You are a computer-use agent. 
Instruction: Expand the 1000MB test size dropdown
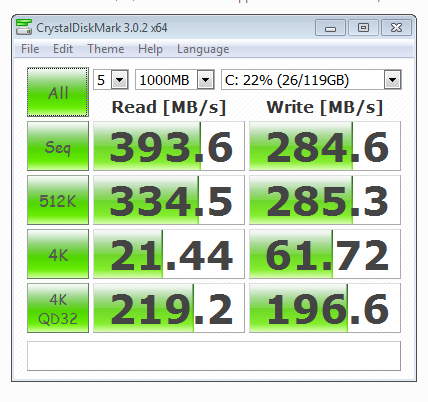pos(205,80)
